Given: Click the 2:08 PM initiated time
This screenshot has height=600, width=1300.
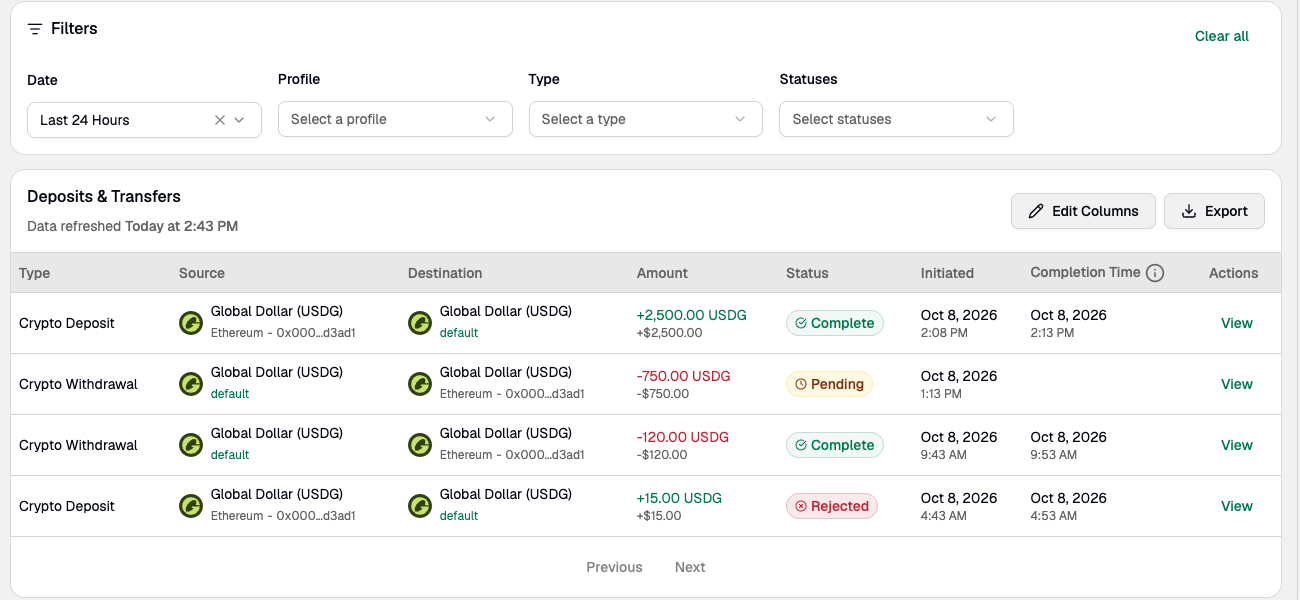Looking at the screenshot, I should (944, 333).
